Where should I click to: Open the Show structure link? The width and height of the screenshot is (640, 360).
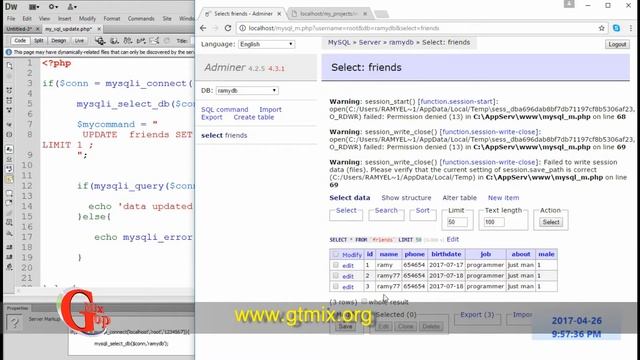(406, 198)
